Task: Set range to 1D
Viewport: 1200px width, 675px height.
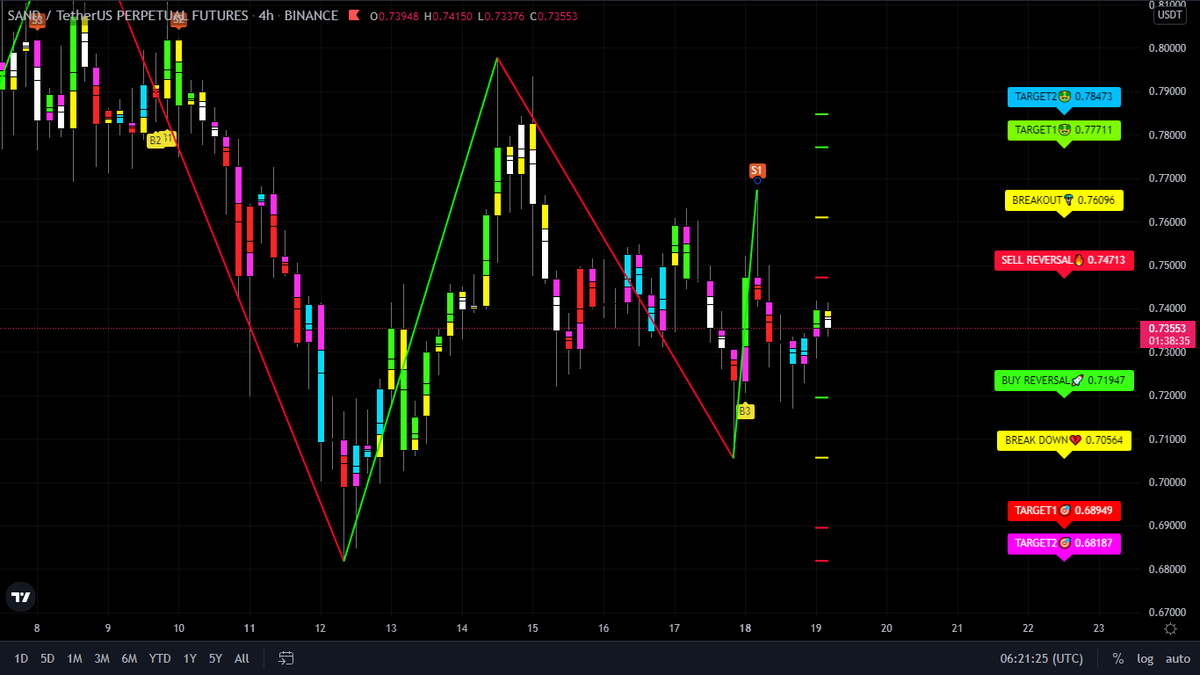Action: point(21,658)
